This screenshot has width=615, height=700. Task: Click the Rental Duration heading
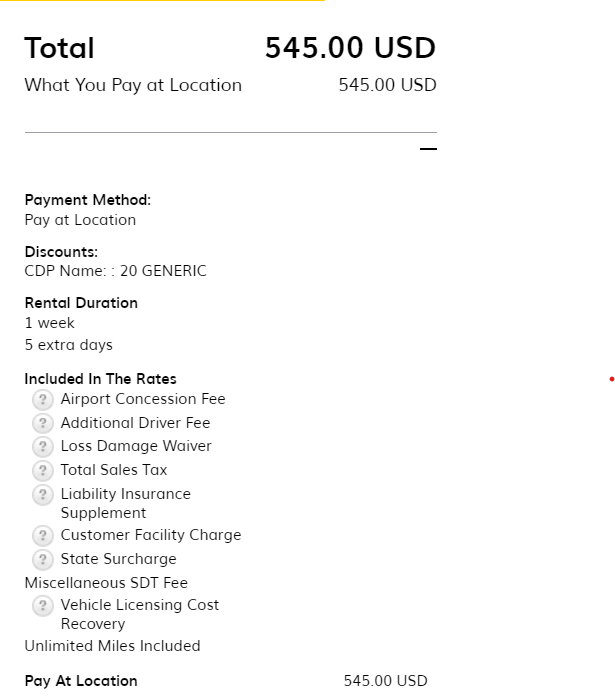click(81, 303)
